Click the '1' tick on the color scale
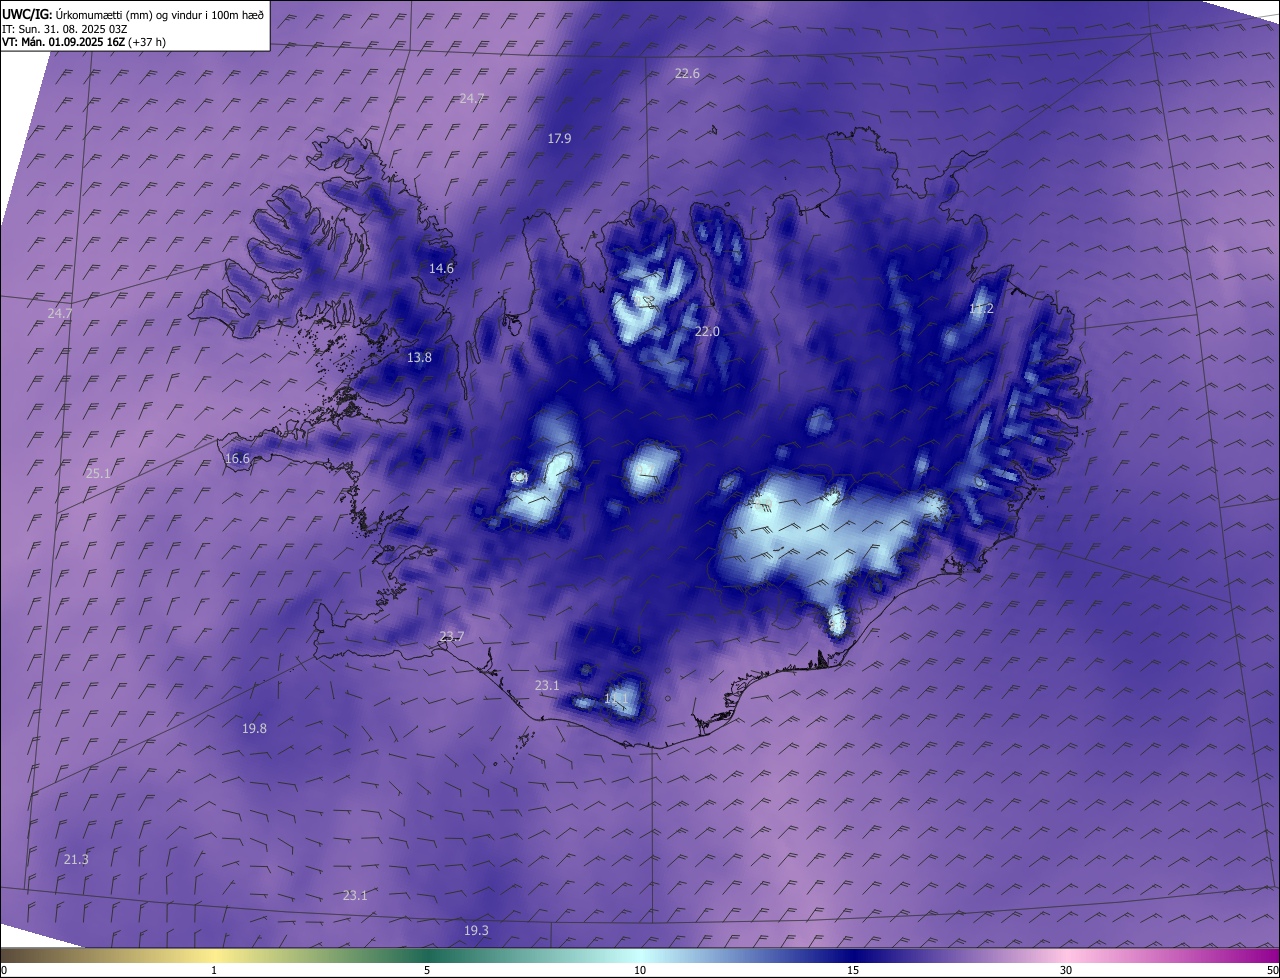This screenshot has width=1280, height=978. pos(214,970)
